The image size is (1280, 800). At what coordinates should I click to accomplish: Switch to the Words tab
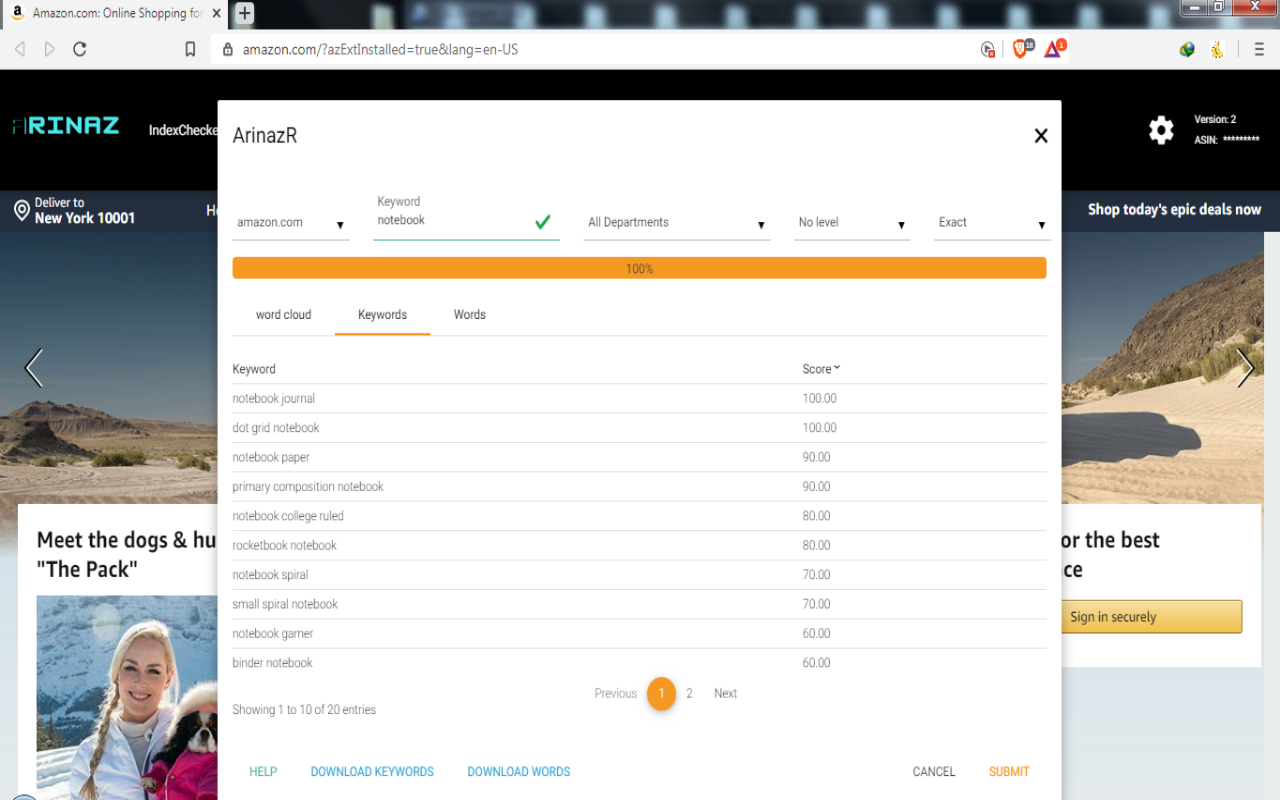(x=469, y=315)
